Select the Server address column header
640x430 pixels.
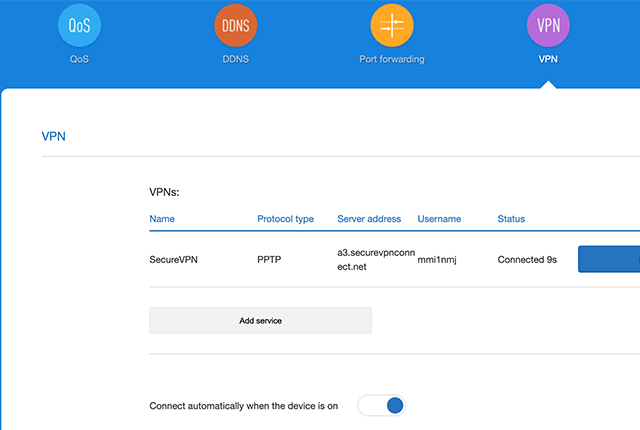pos(369,219)
